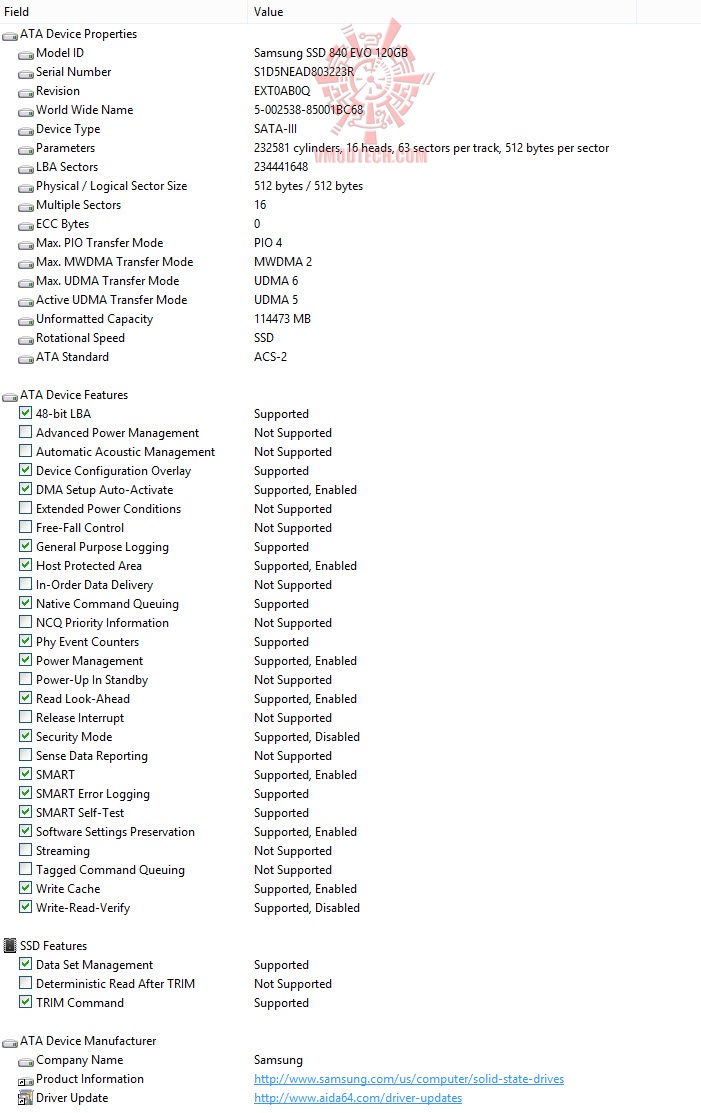Click the ECC Bytes row icon
Viewport: 701px width, 1113px height.
26,225
